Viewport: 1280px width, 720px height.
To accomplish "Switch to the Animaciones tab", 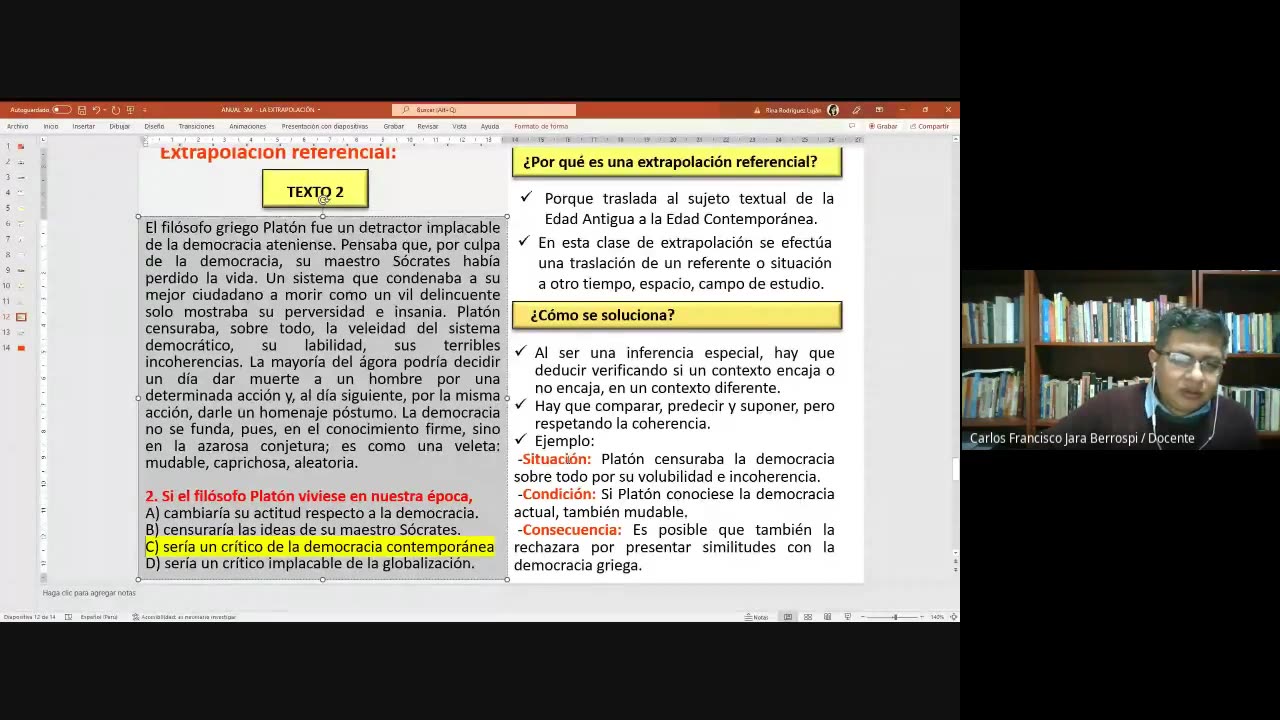I will pyautogui.click(x=247, y=126).
